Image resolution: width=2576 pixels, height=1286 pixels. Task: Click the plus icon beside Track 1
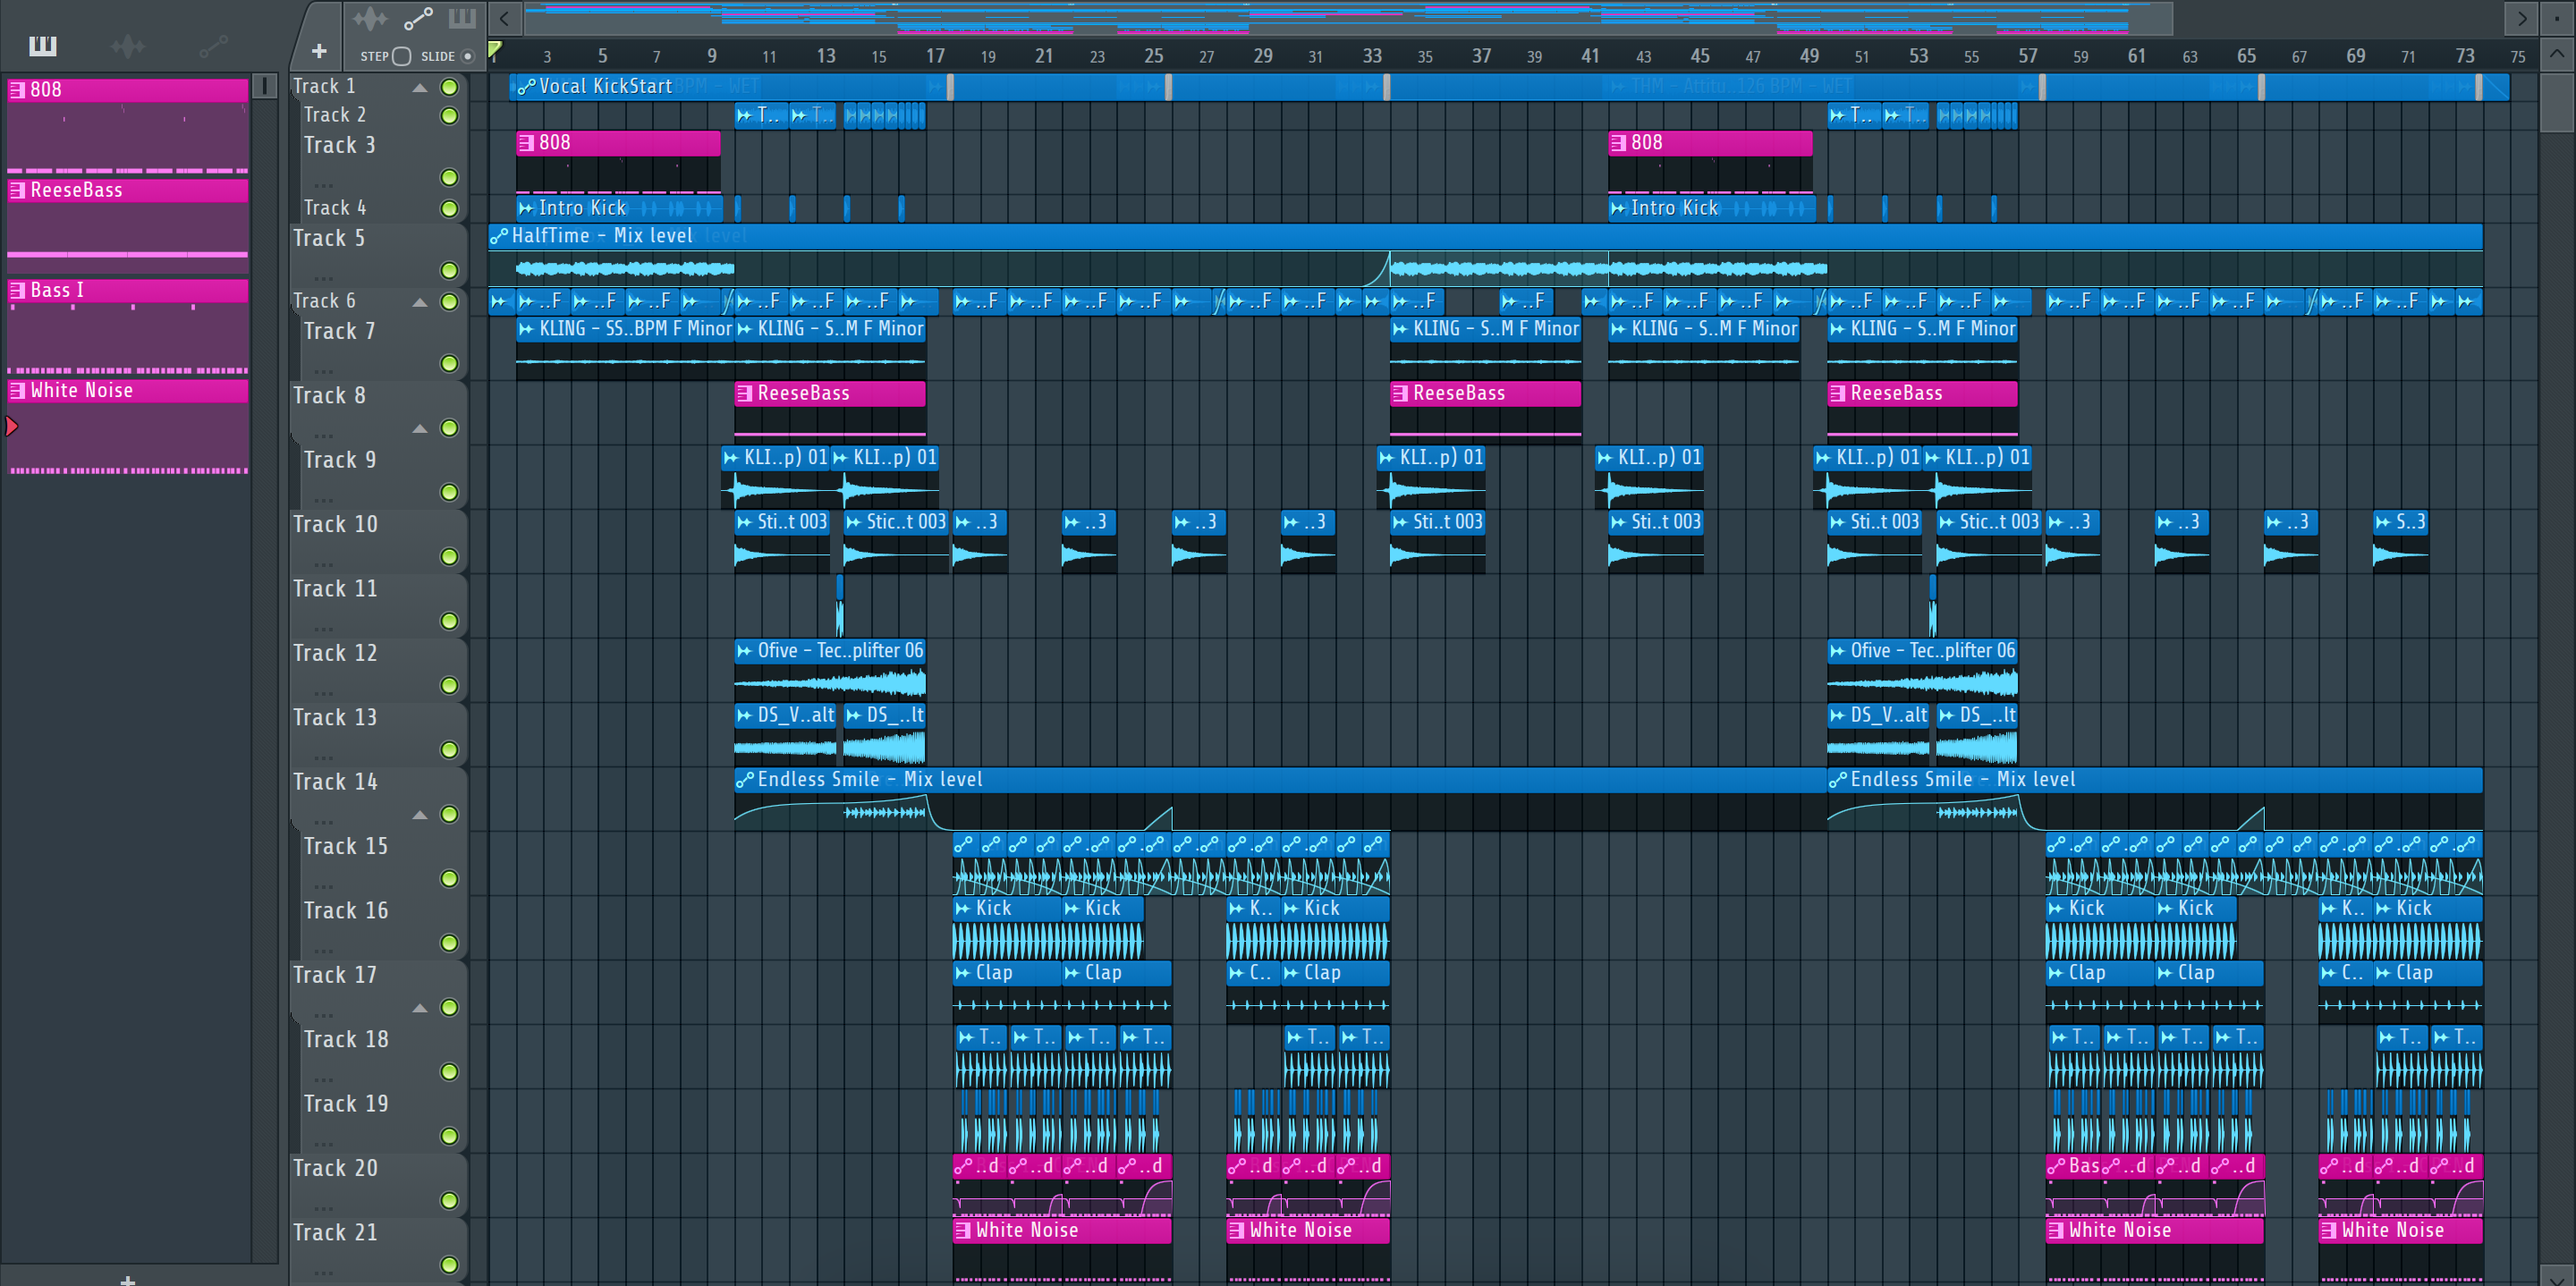click(x=319, y=51)
